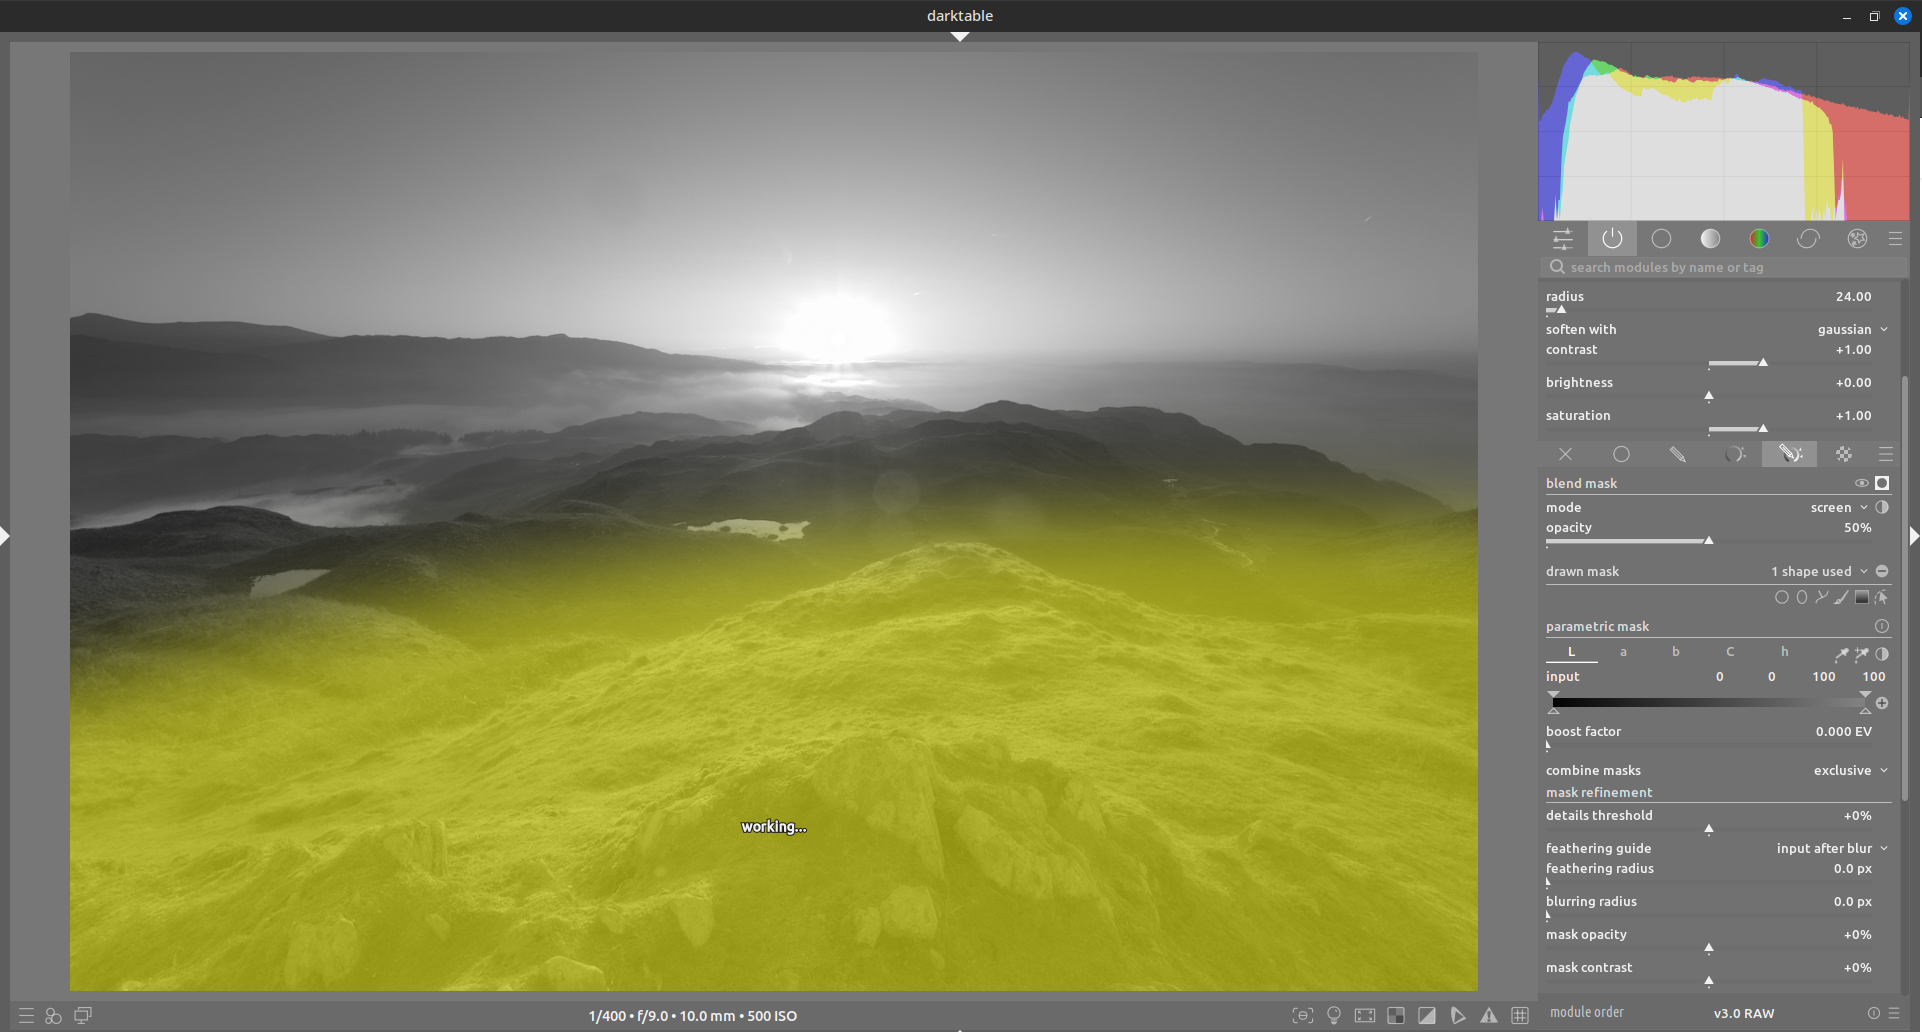Open the effects modules group
Screen dimensions: 1922x1032
(1857, 238)
